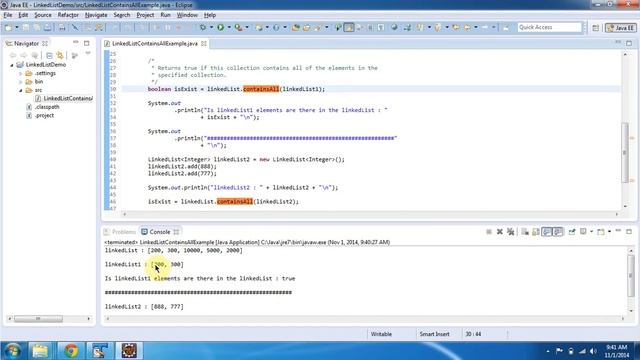Image resolution: width=640 pixels, height=360 pixels.
Task: Open the New Console View dropdown arrow
Action: click(609, 232)
